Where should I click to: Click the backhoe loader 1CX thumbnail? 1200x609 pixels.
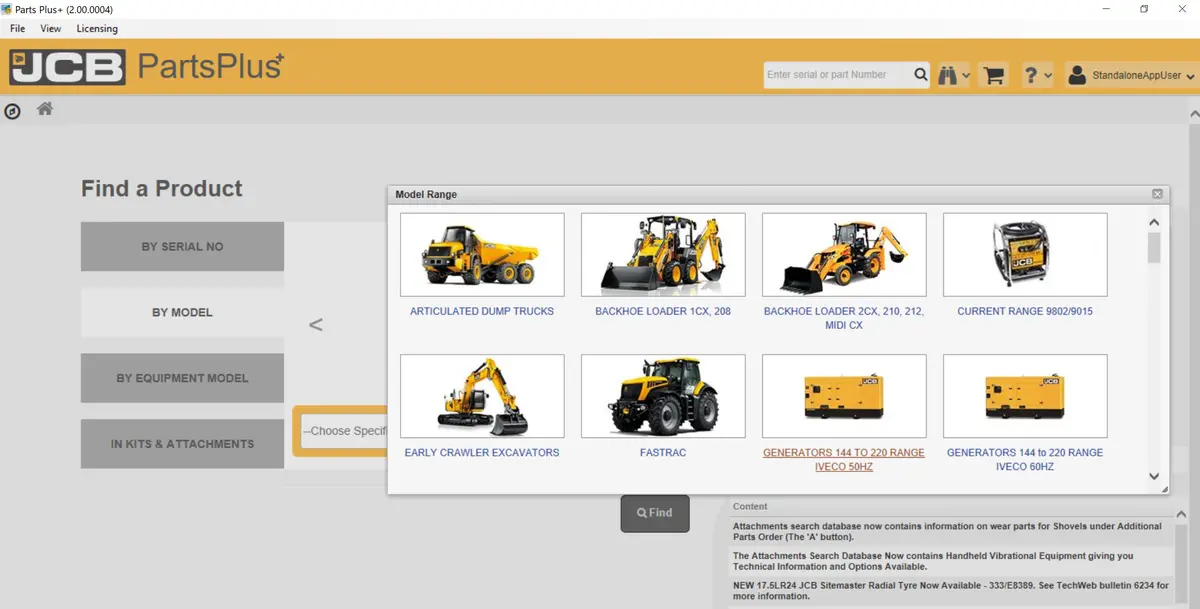click(663, 255)
